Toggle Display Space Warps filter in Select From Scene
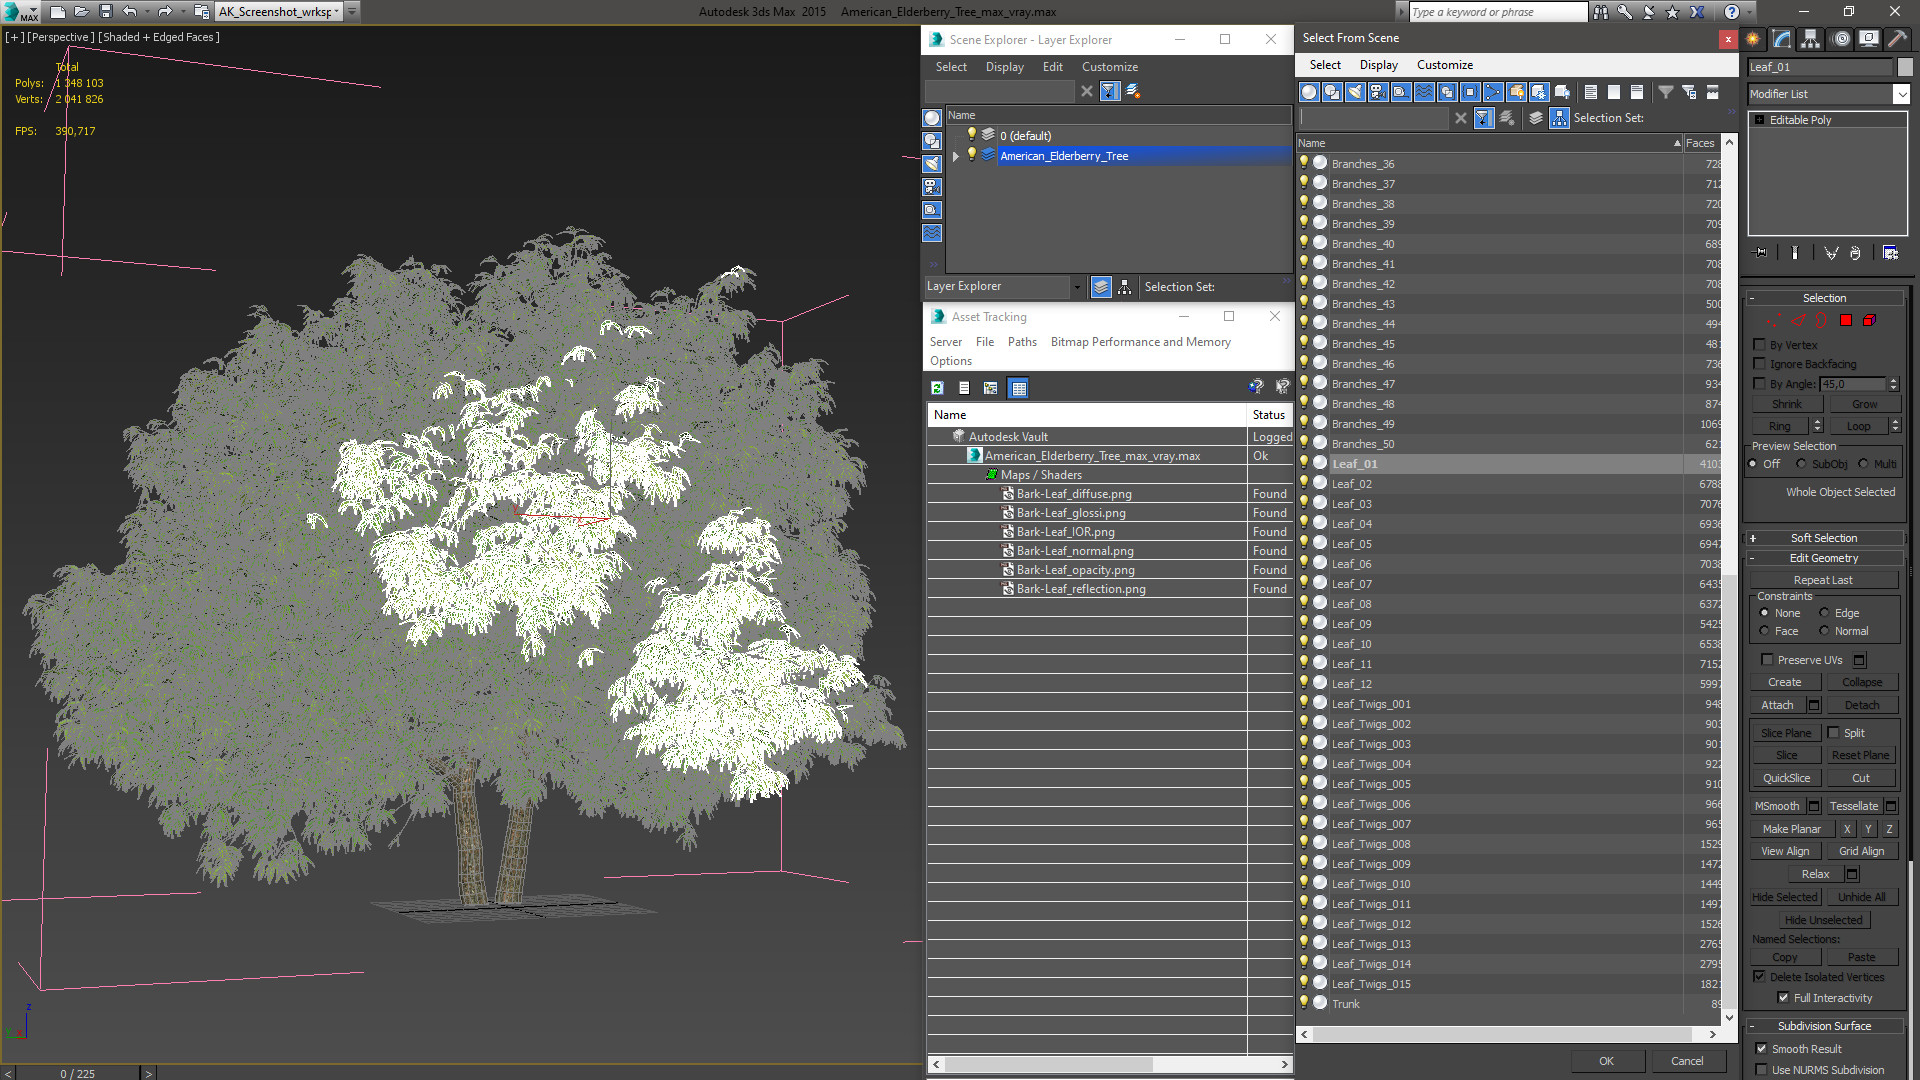 [x=1424, y=92]
